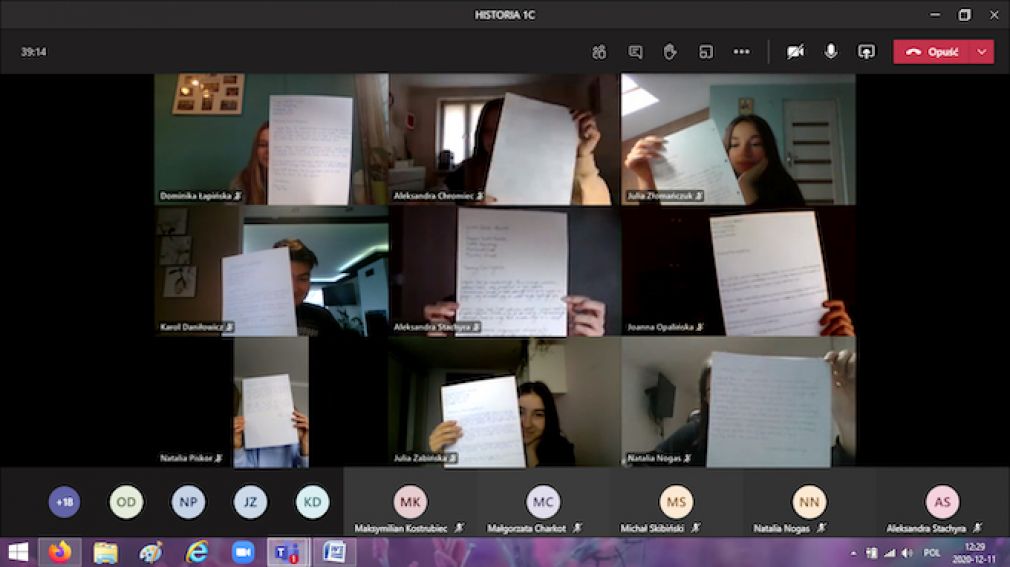
Task: Switch to Microsoft Teams taskbar icon
Action: point(288,552)
